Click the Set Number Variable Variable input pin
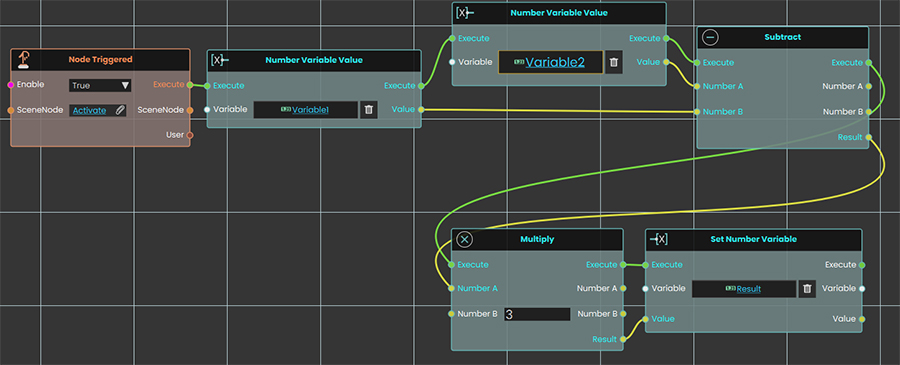900x365 pixels. click(x=646, y=288)
